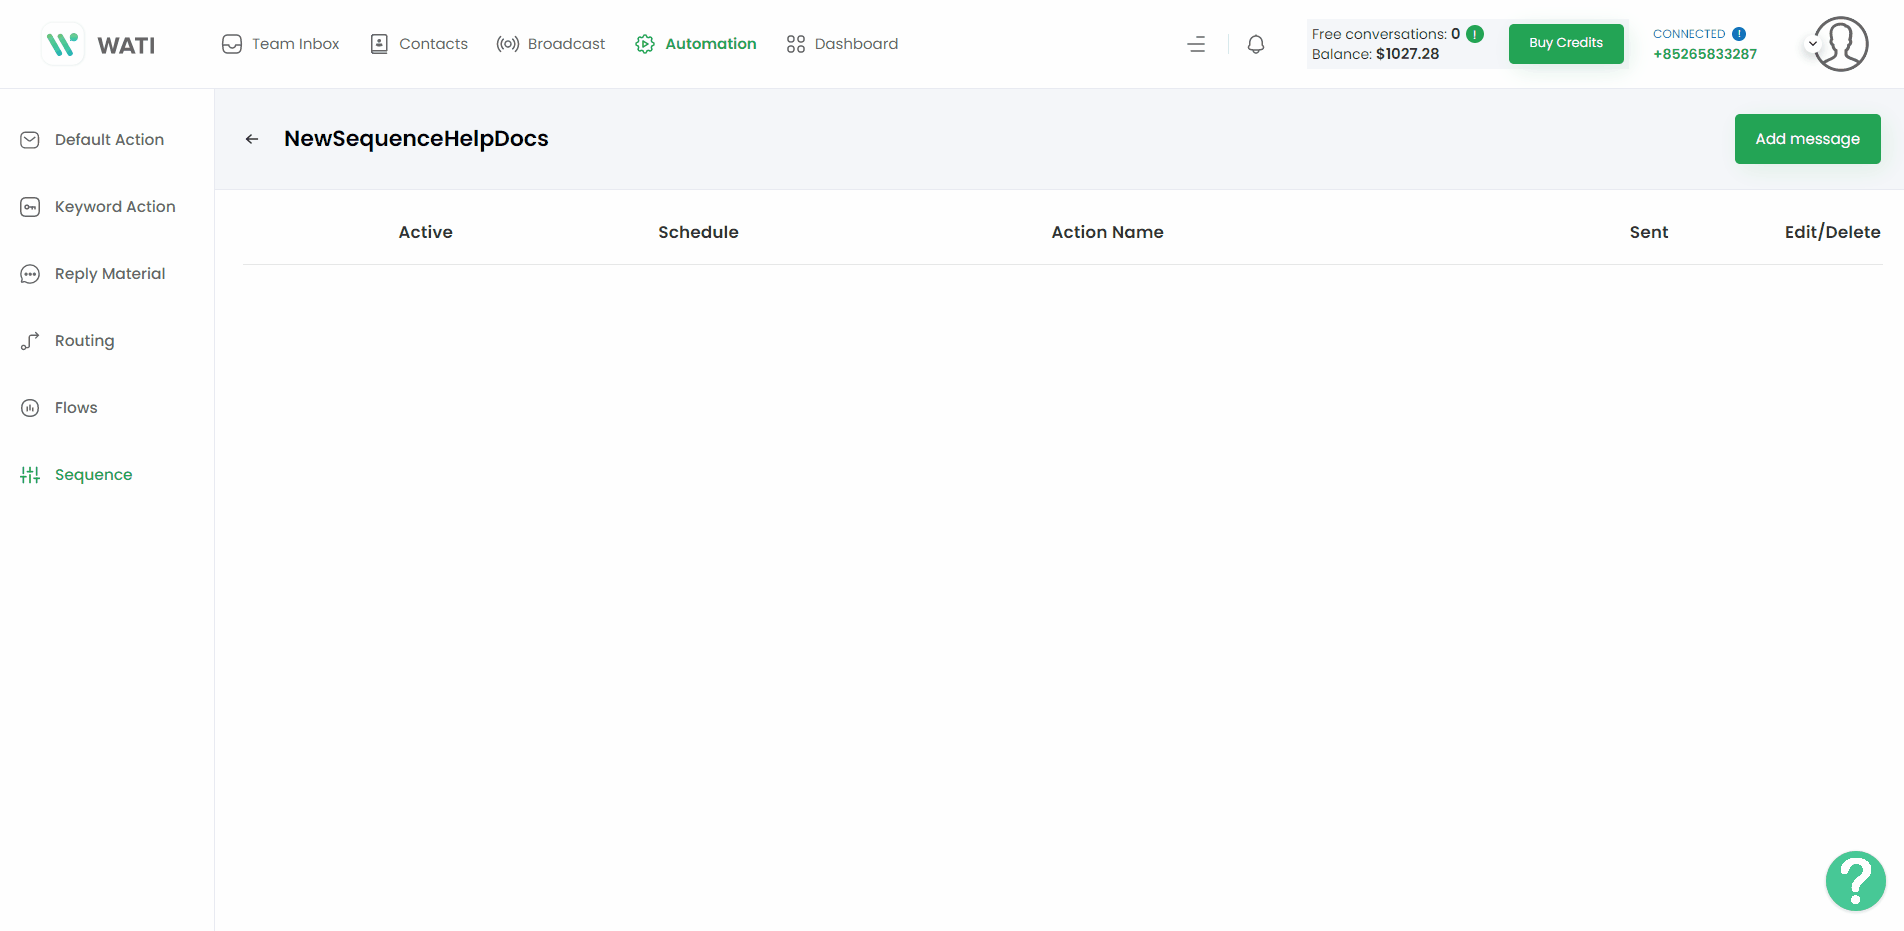Open the user profile avatar
Screen dimensions: 1904x931
coord(1841,44)
